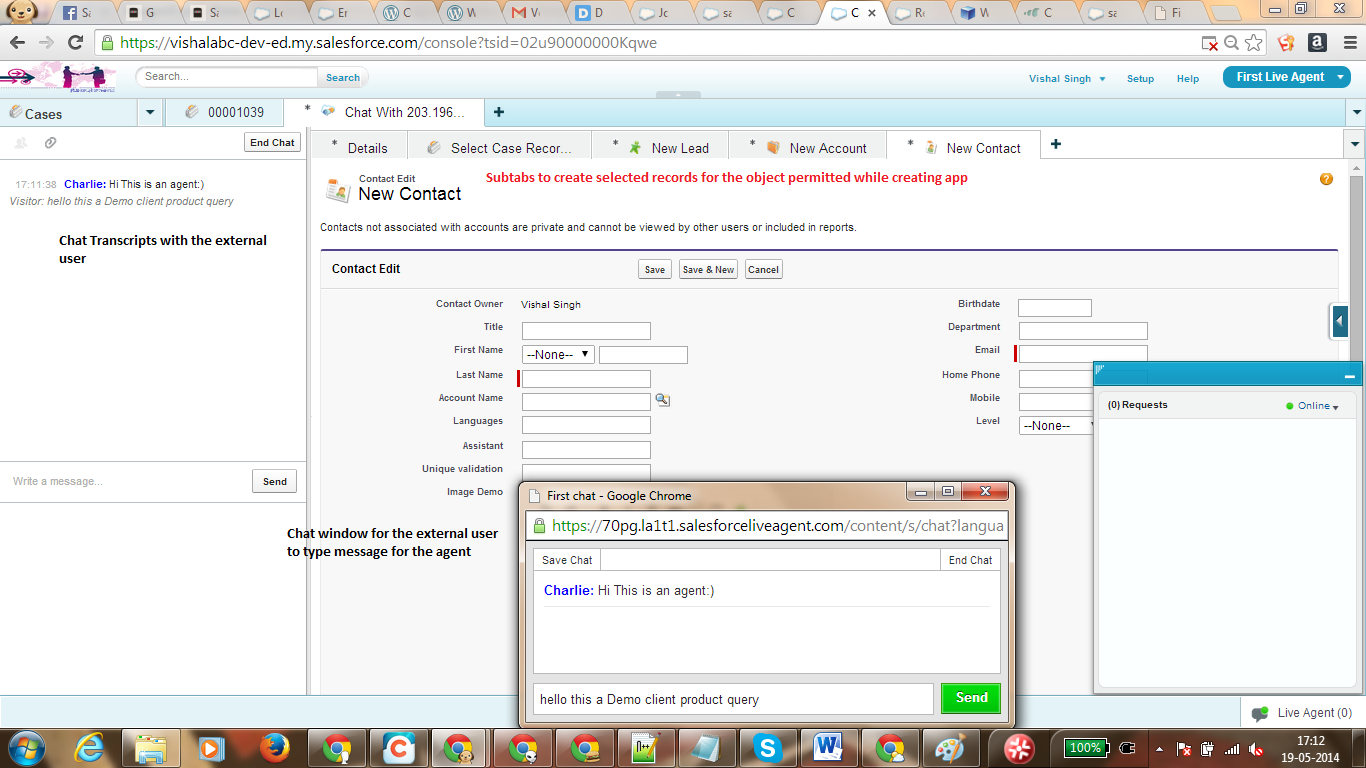Select the visitor details person icon in chat panel
The height and width of the screenshot is (768, 1366).
point(21,143)
